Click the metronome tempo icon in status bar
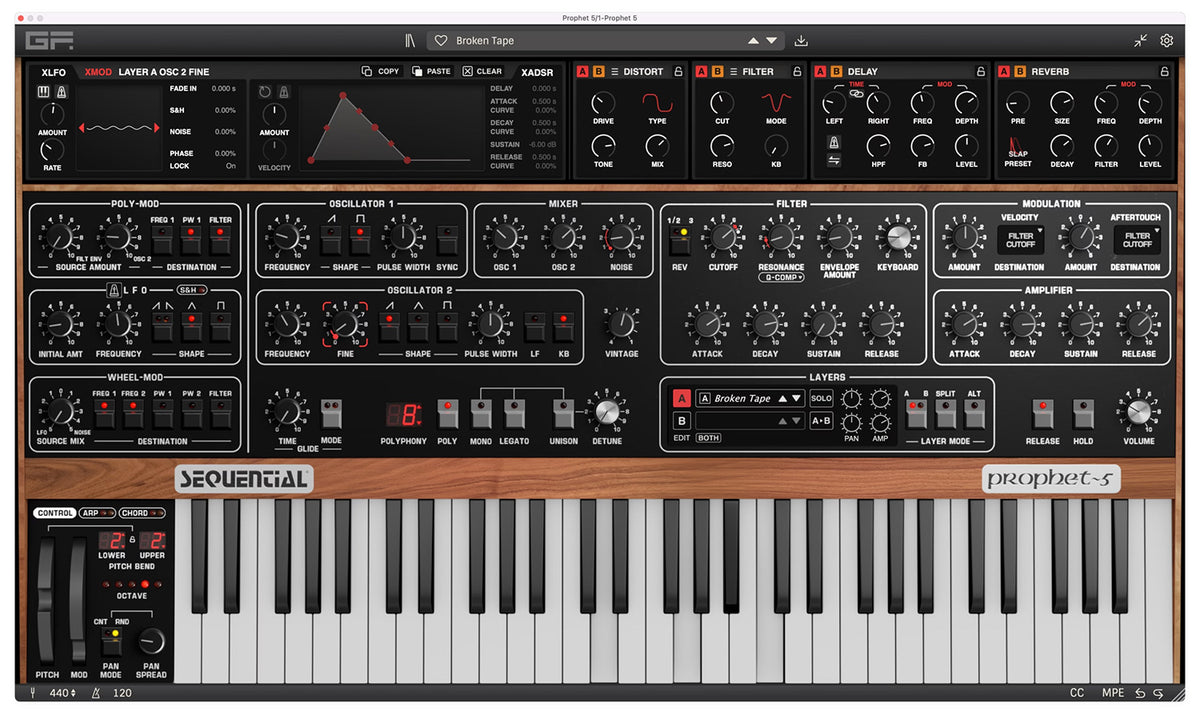This screenshot has height=719, width=1200. [97, 693]
